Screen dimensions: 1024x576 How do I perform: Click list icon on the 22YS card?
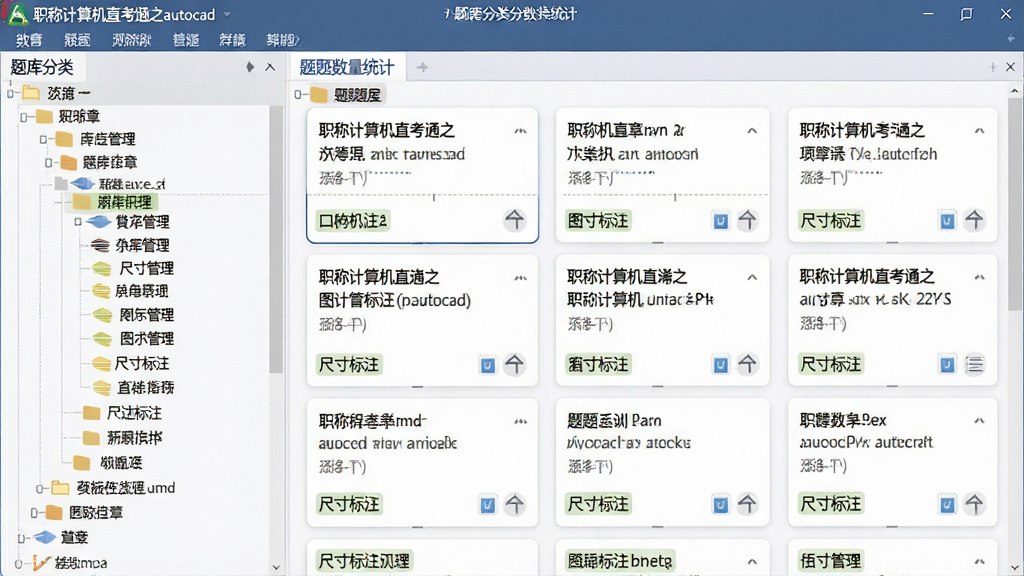tap(974, 364)
